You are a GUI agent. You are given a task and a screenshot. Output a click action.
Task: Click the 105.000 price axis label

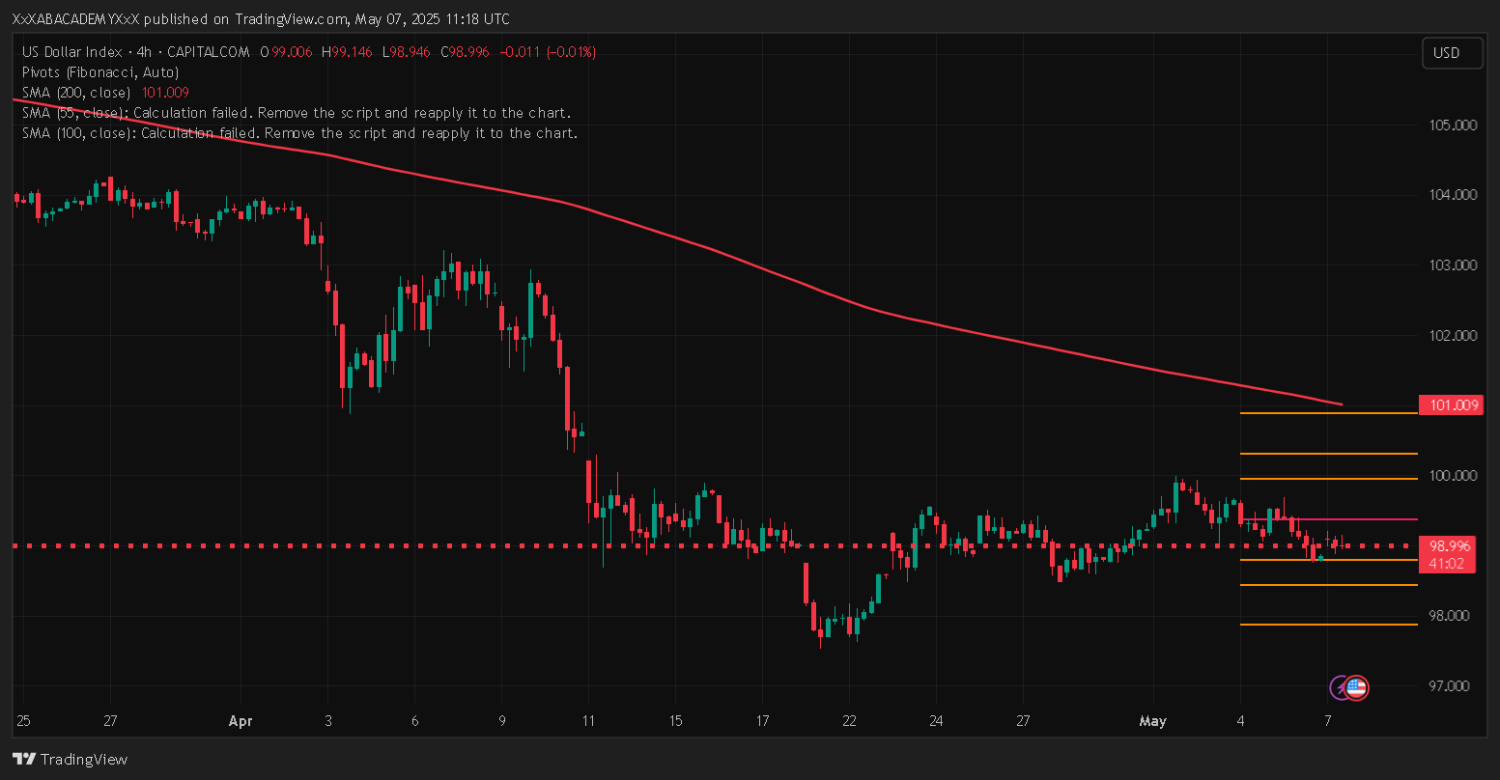(x=1453, y=125)
